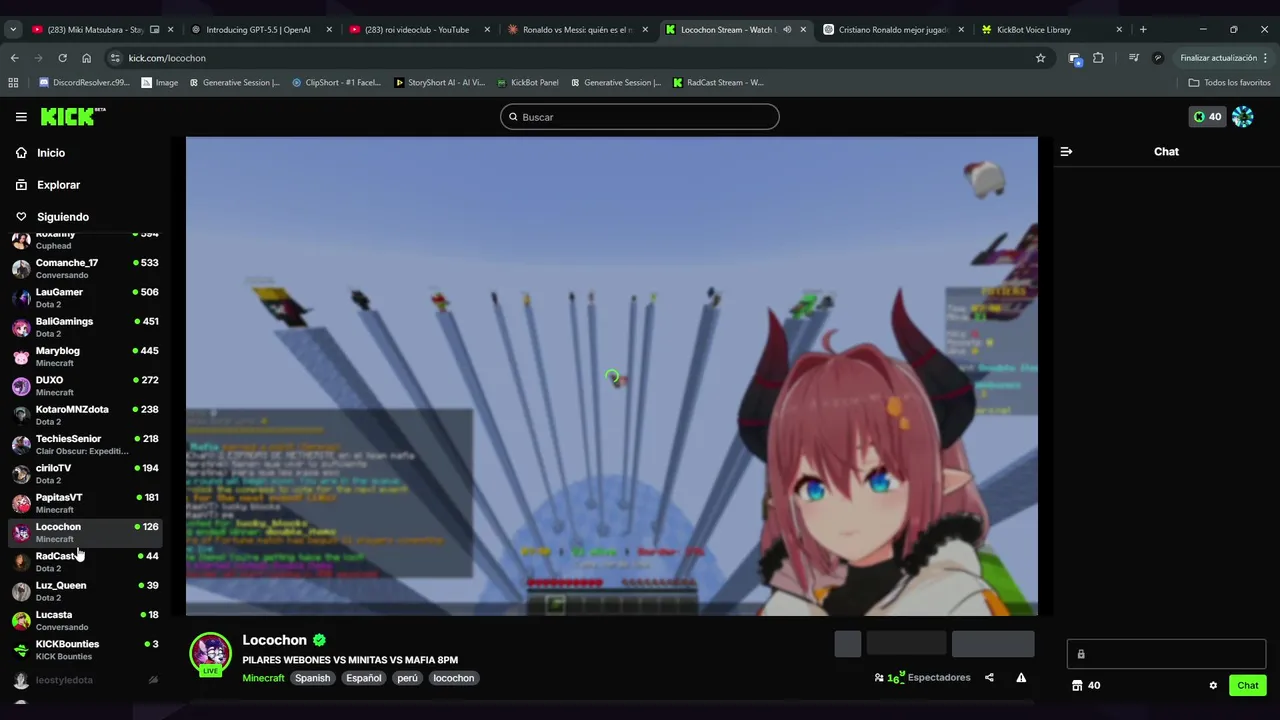Click the report warning triangle icon
Screen dimensions: 1280x720
(x=1021, y=678)
